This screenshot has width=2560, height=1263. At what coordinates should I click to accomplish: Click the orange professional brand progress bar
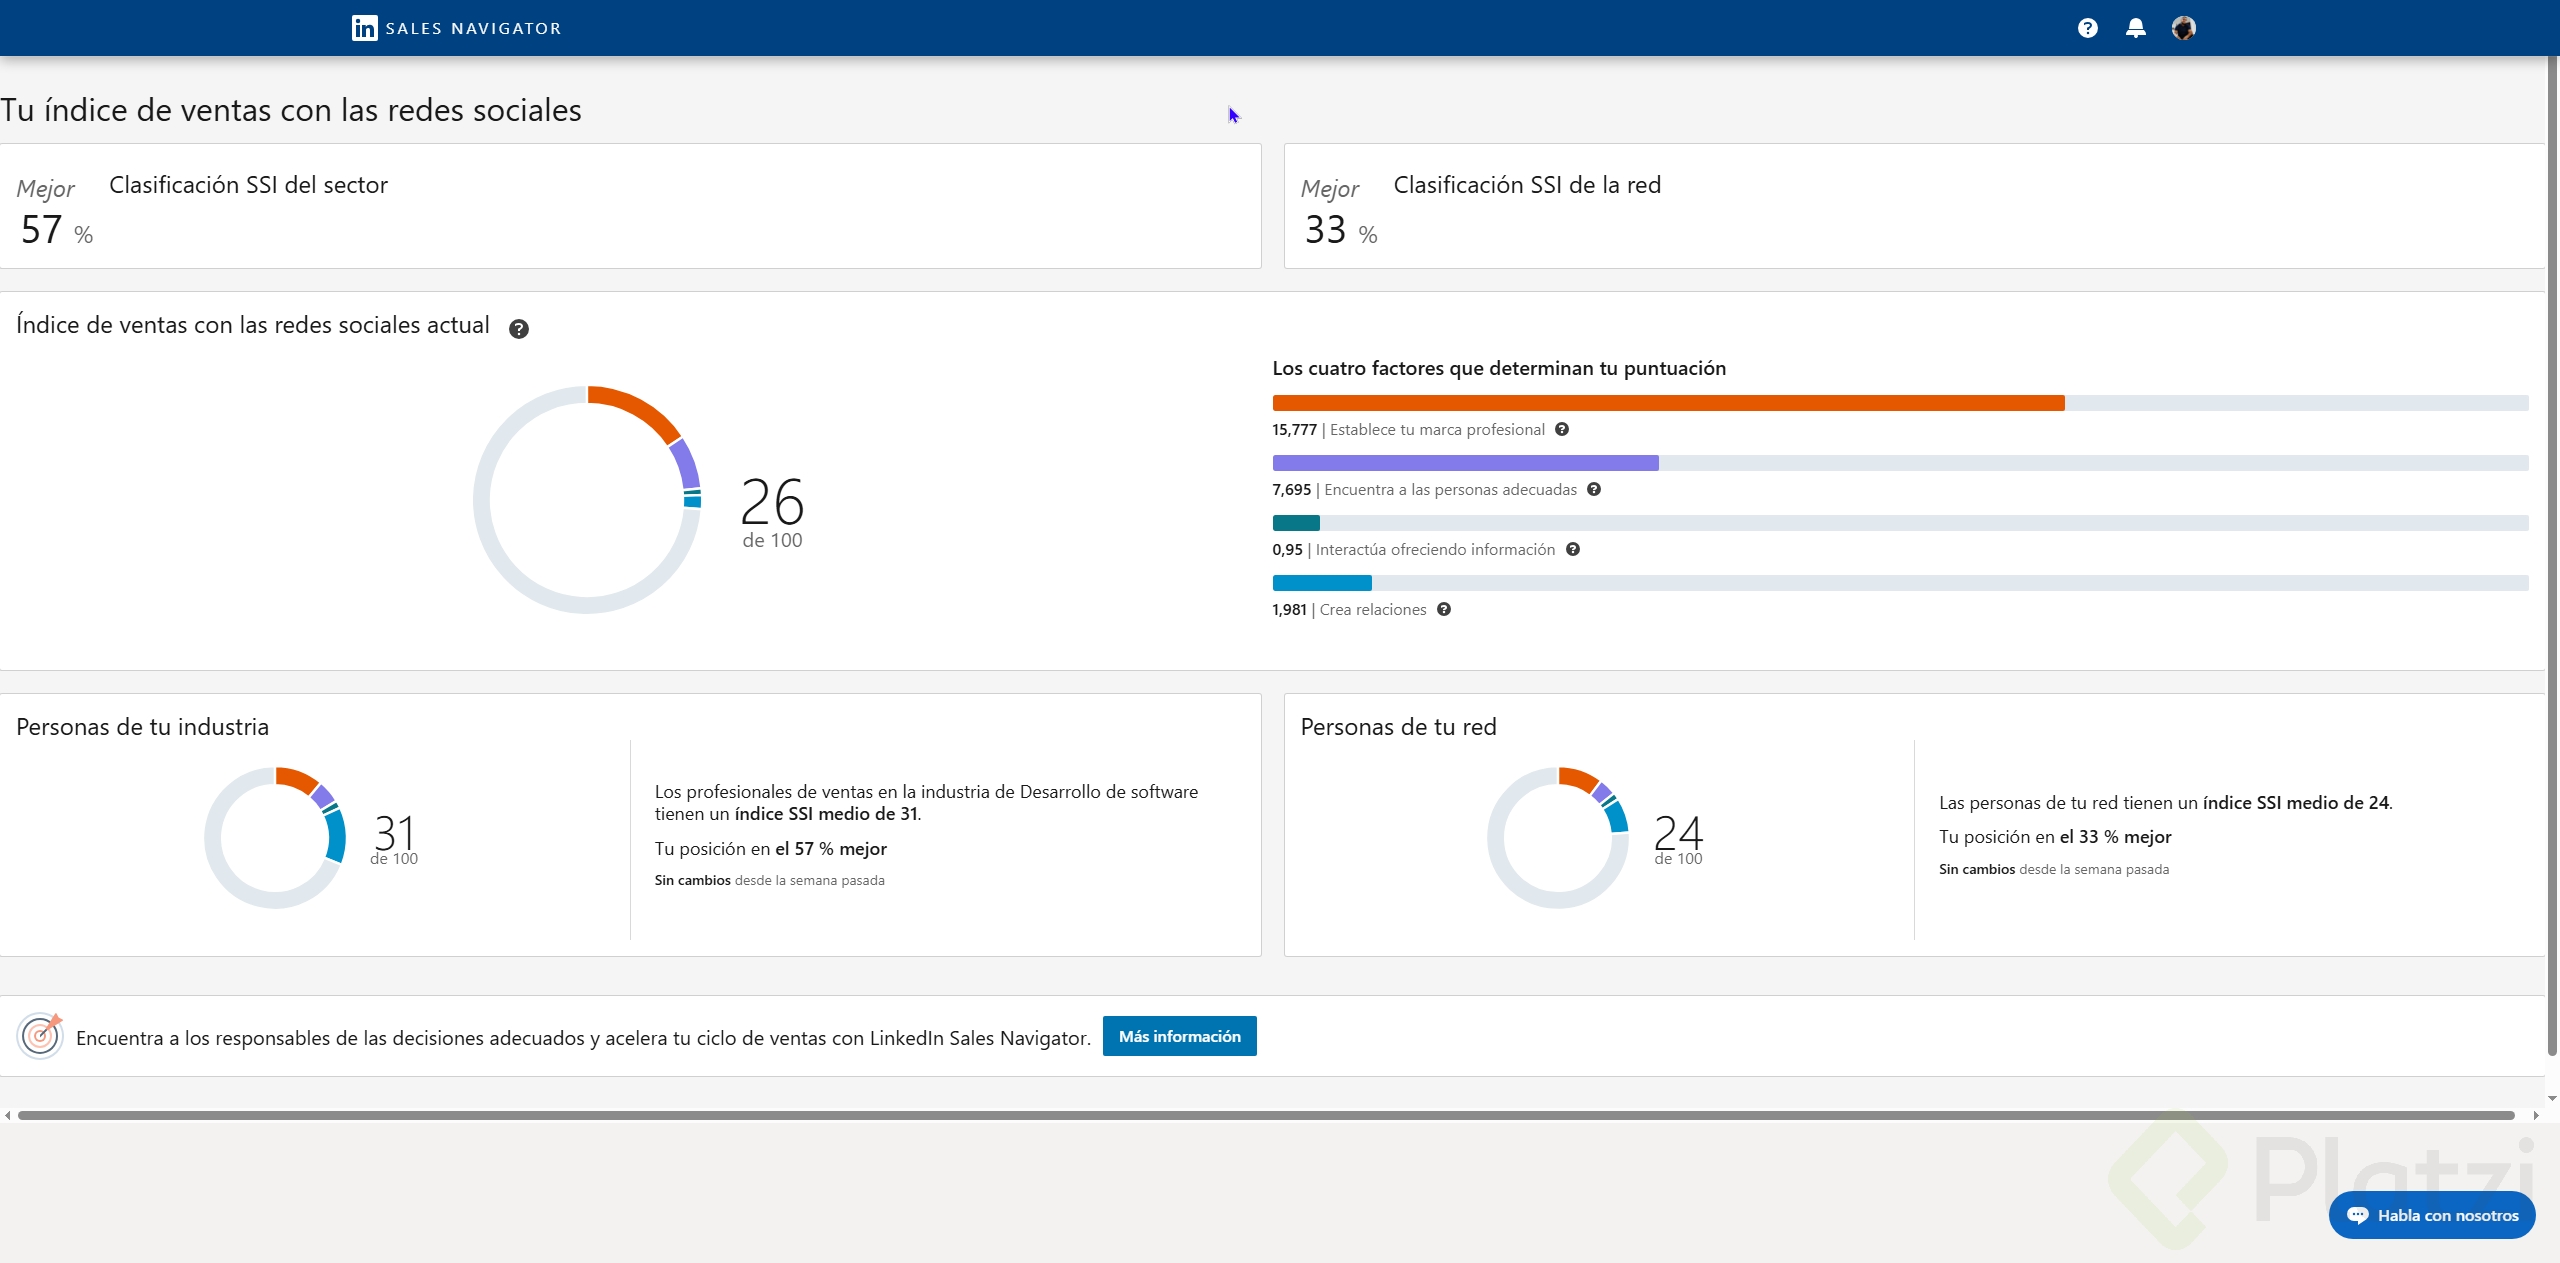coord(1667,403)
